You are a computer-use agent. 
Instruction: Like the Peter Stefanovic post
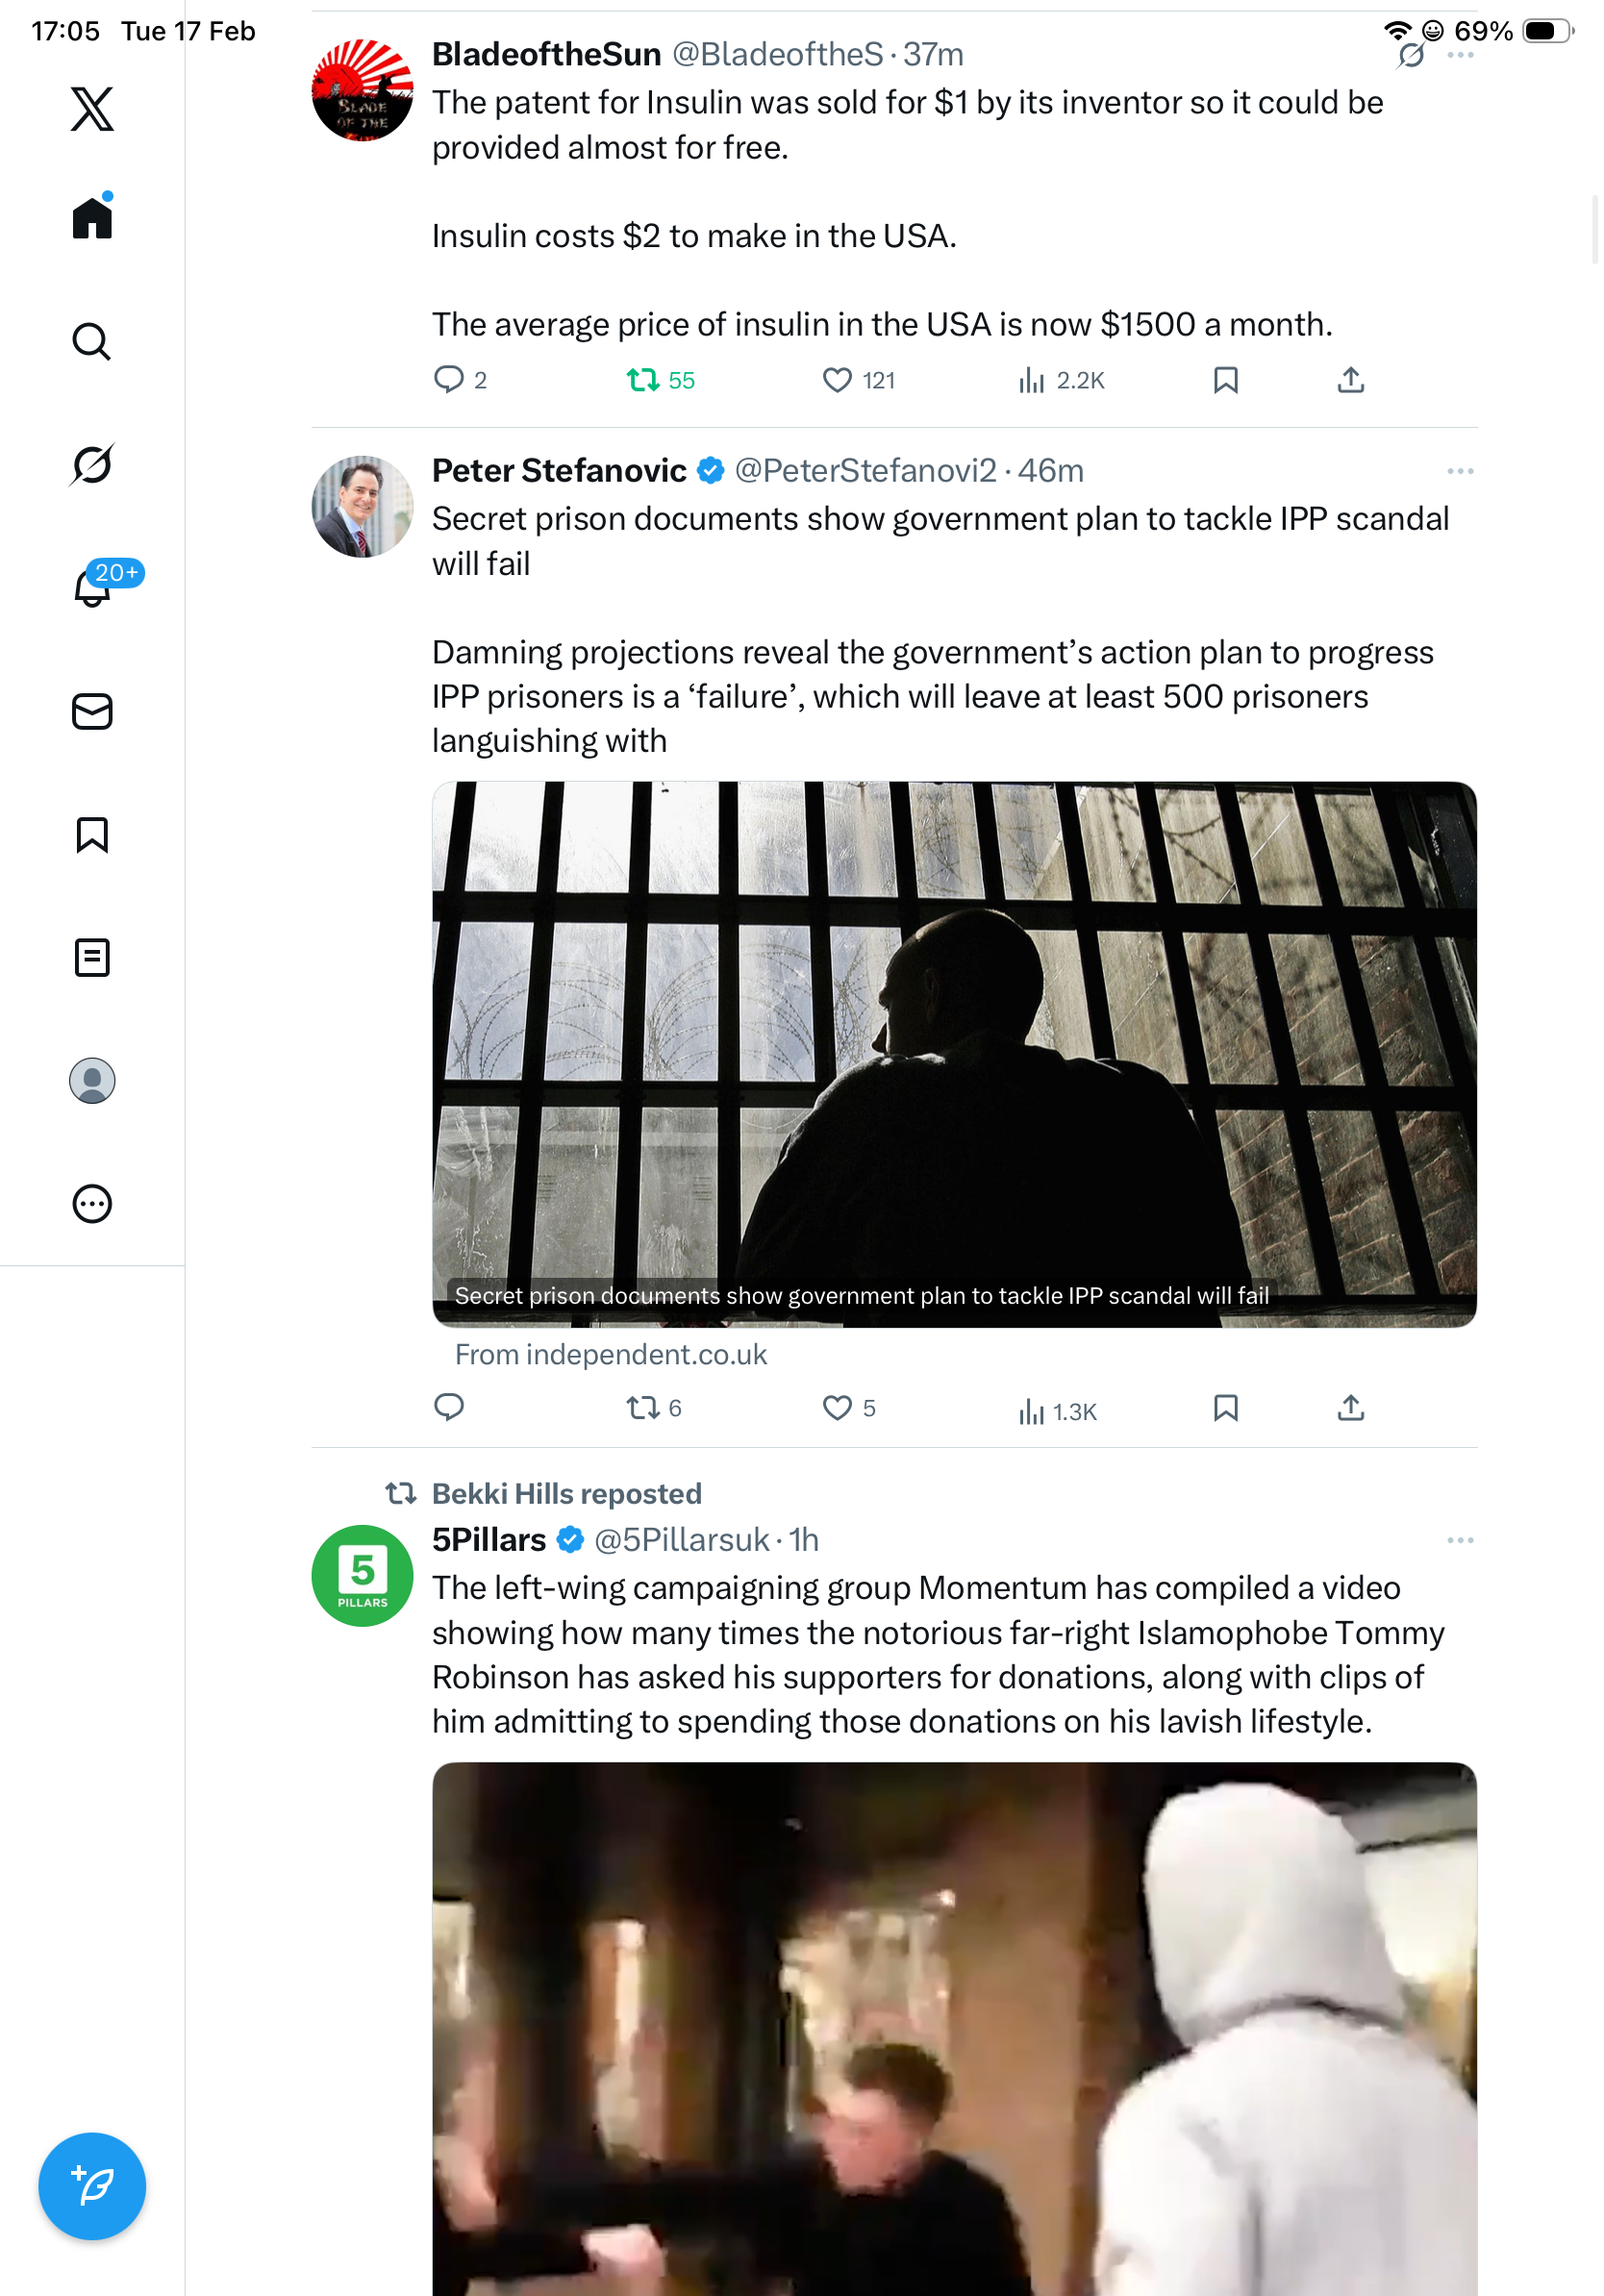(x=837, y=1408)
